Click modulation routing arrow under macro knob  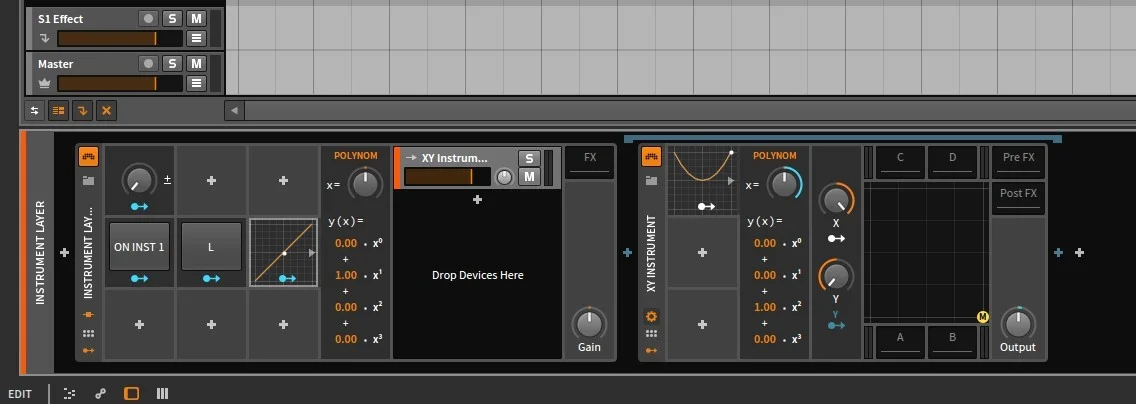tap(139, 206)
